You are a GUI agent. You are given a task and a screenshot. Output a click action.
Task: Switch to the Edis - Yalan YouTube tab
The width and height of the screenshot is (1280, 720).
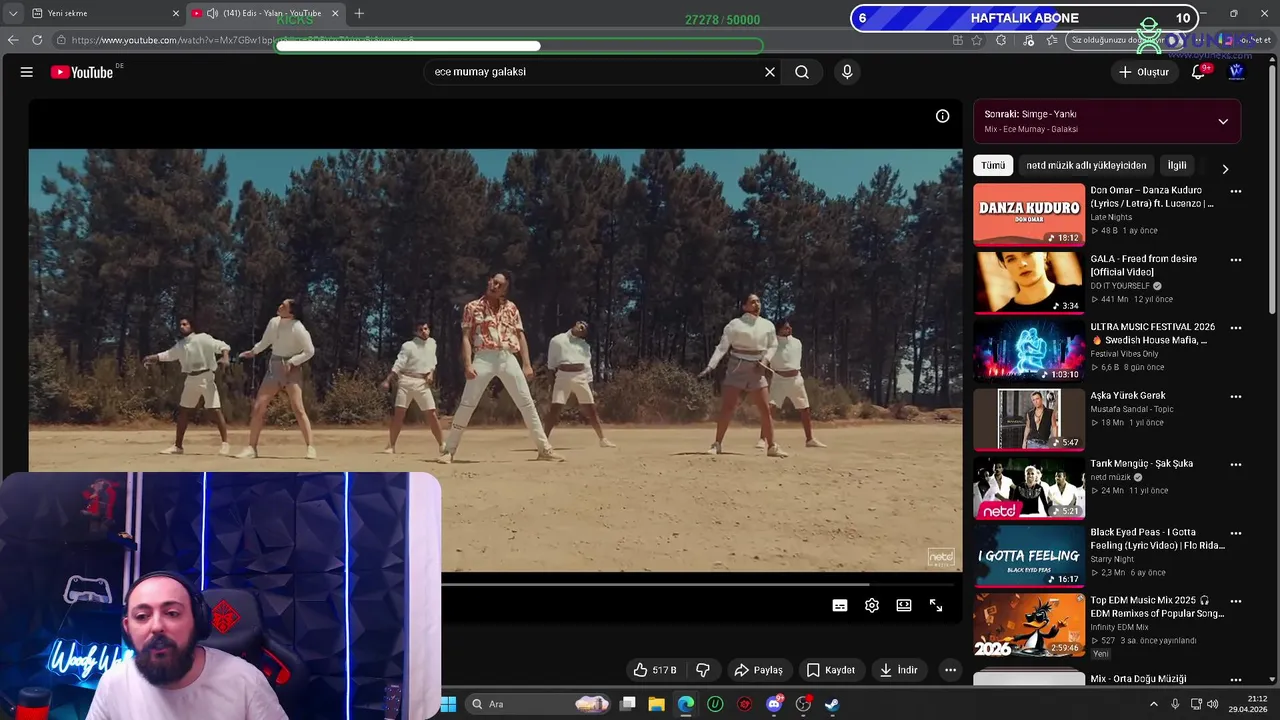click(x=265, y=13)
